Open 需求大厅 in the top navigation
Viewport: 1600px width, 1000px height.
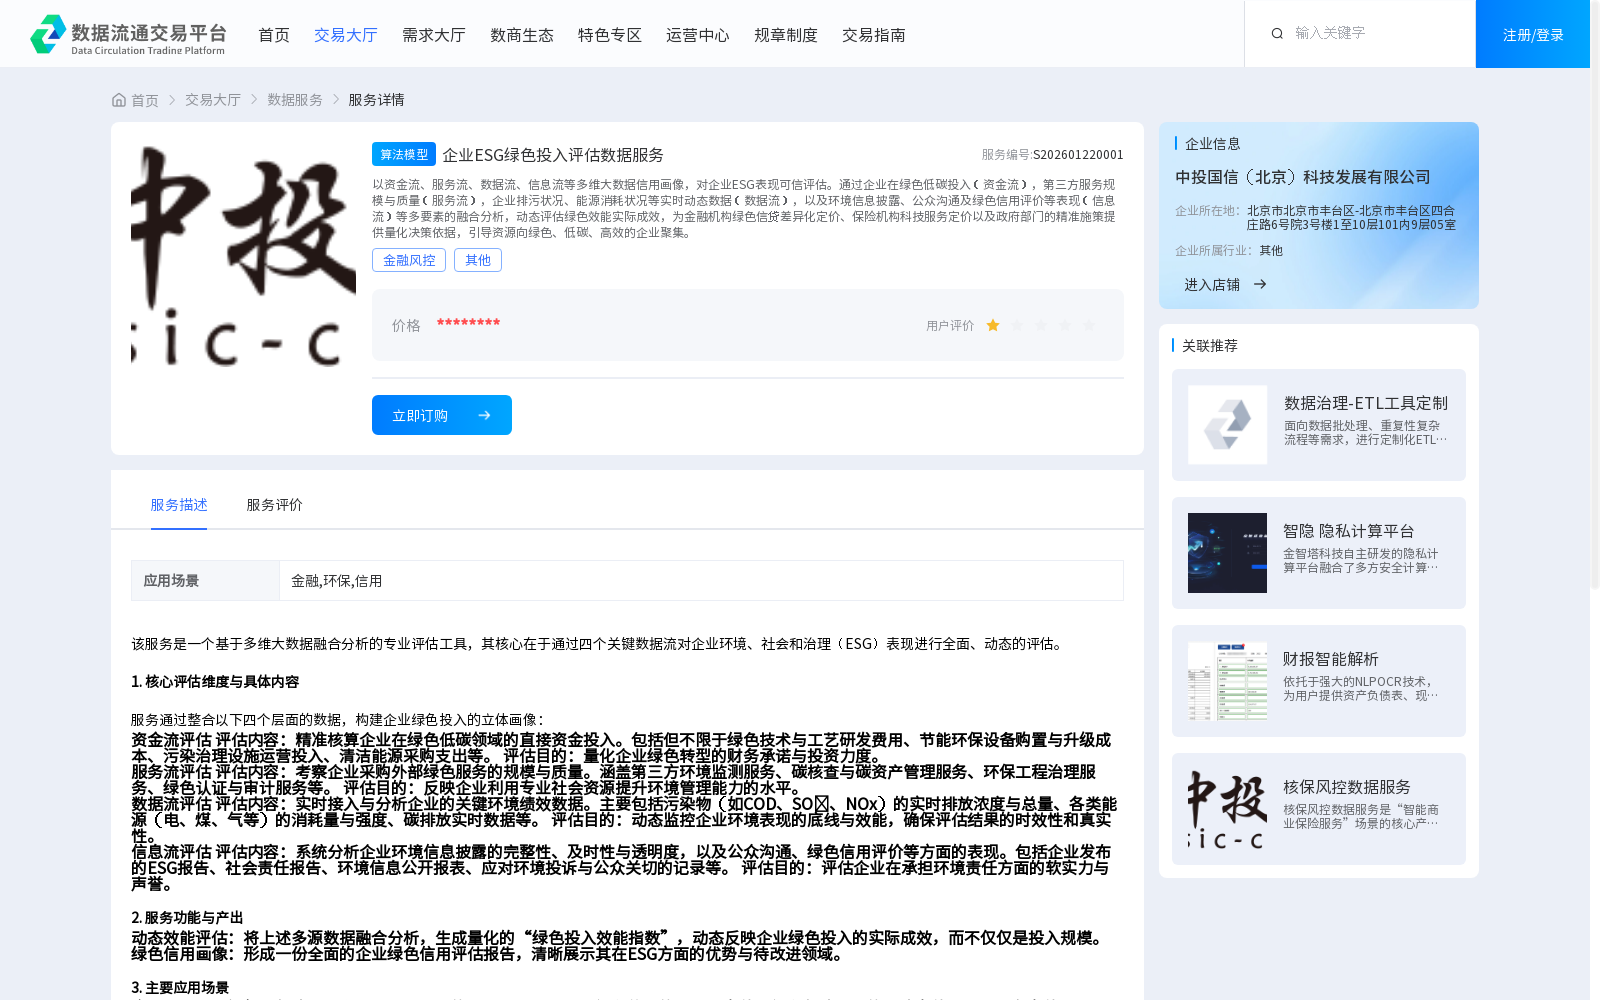click(x=434, y=35)
